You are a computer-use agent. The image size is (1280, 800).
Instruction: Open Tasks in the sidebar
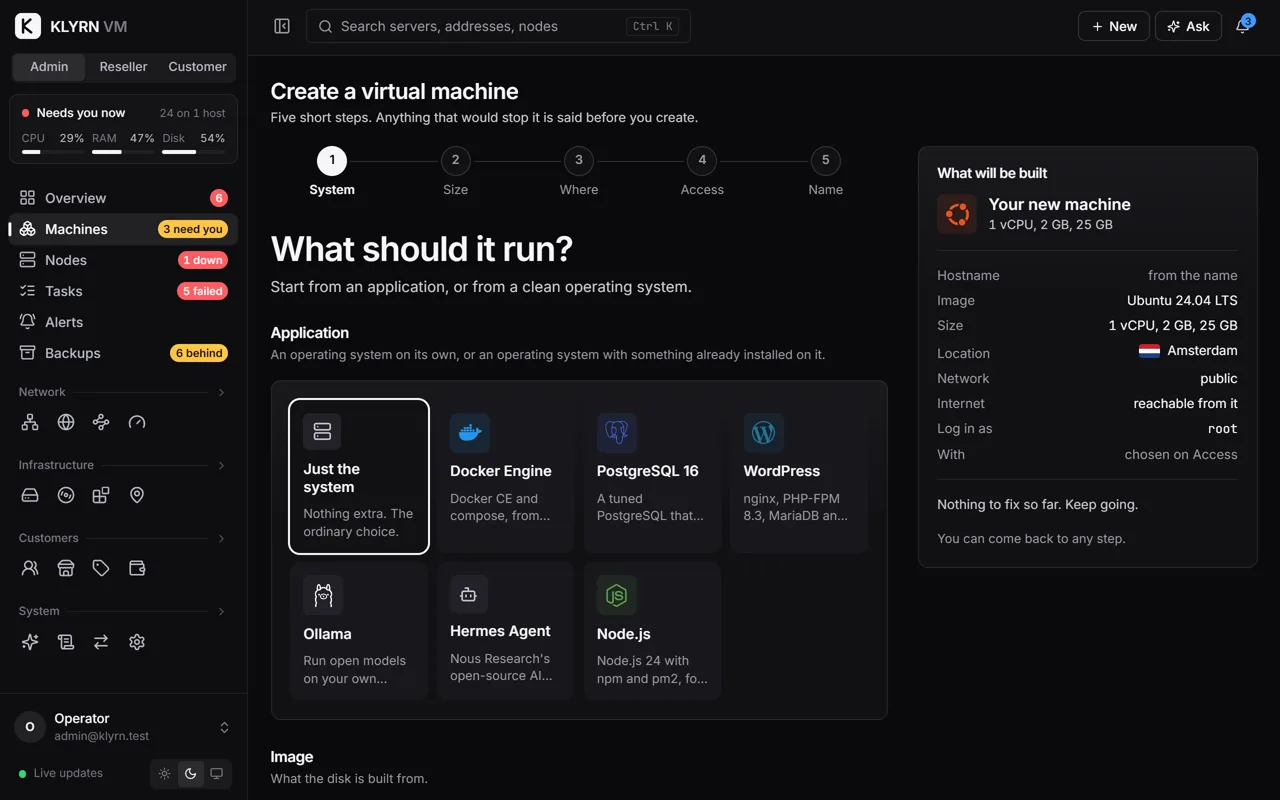(123, 291)
